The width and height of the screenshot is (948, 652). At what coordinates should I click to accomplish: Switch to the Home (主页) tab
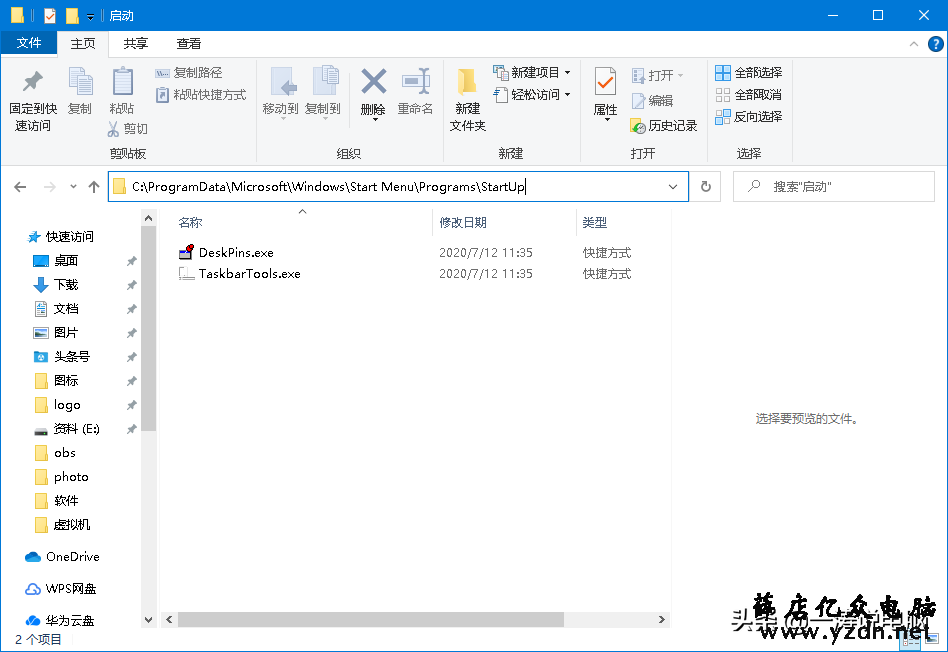pos(83,44)
